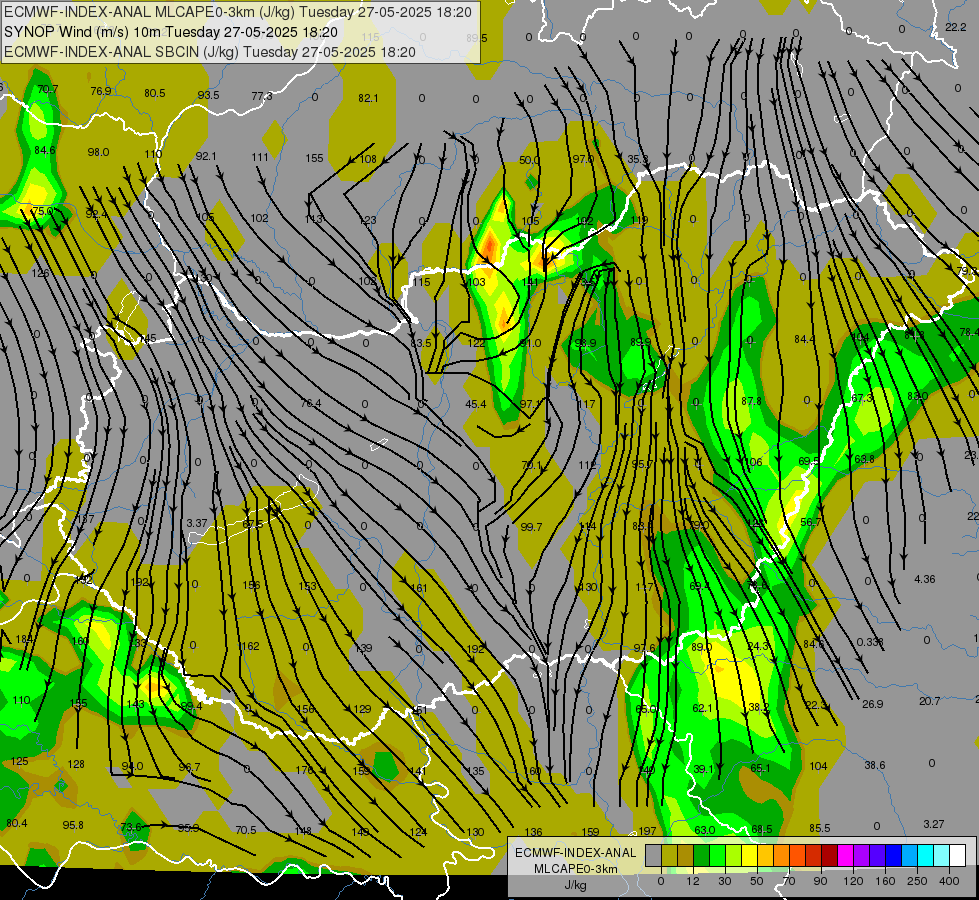Click the J/kg unit label in legend

[575, 885]
